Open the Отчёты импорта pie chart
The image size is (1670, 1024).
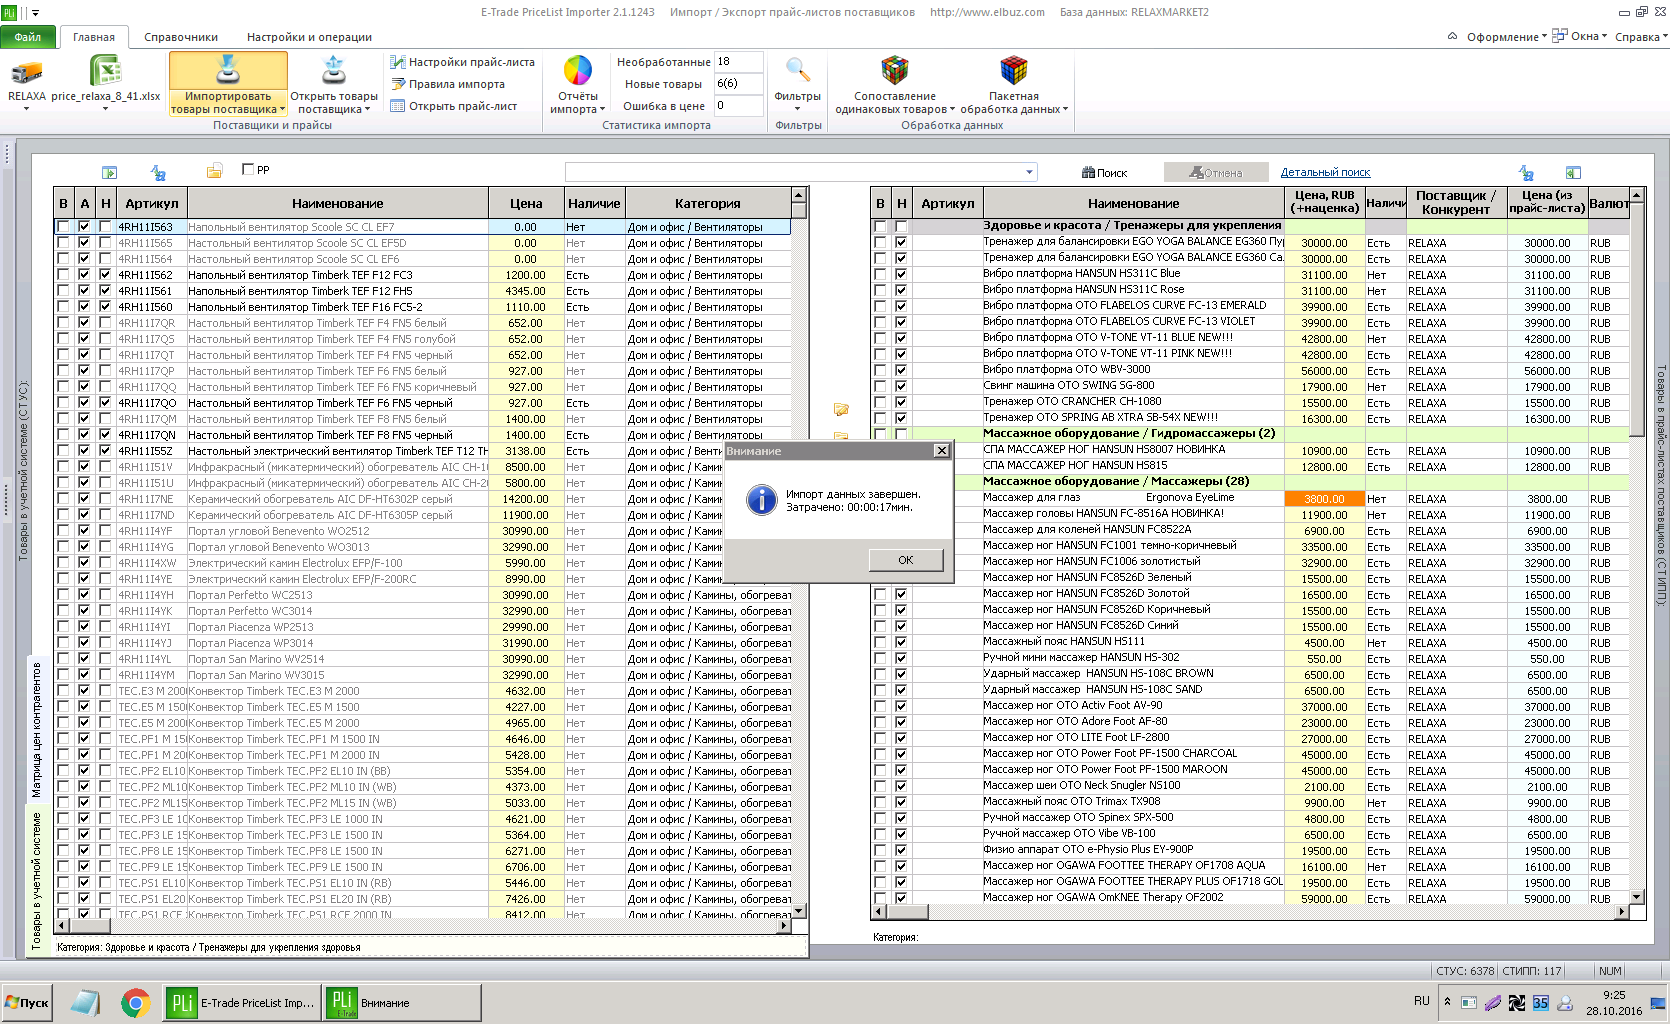click(578, 70)
